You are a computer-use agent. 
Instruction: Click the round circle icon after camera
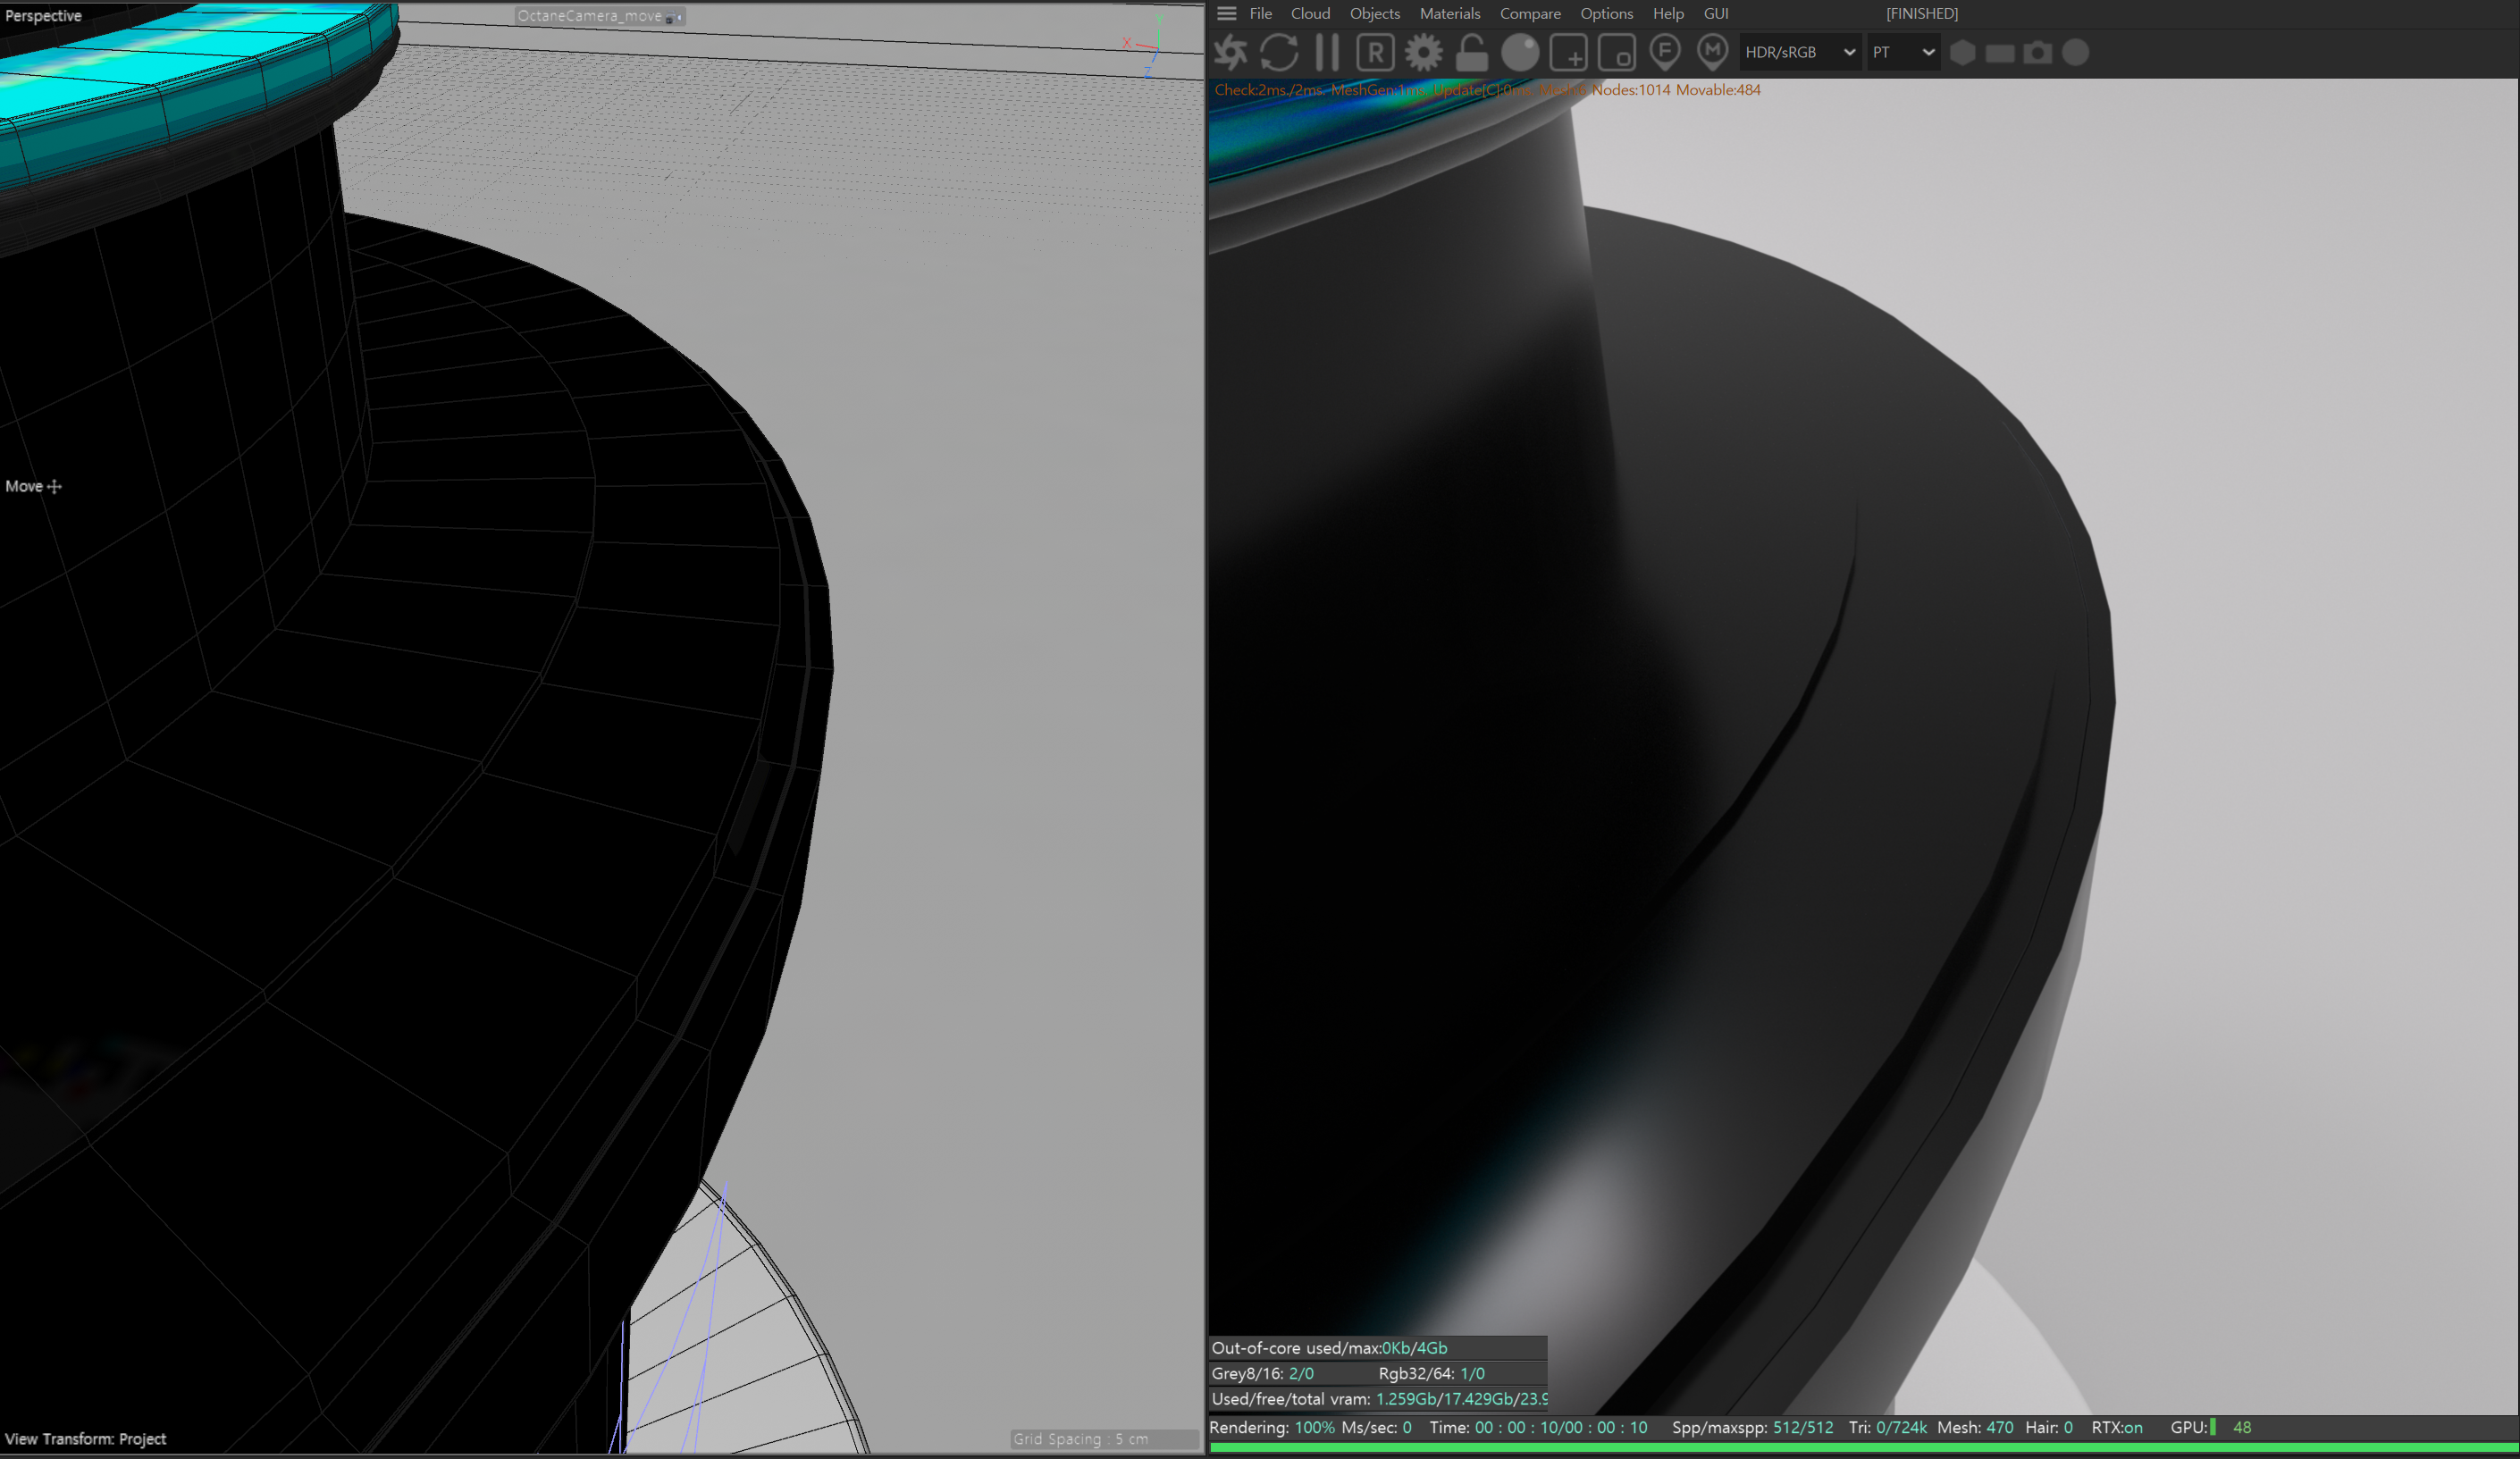(x=2076, y=52)
